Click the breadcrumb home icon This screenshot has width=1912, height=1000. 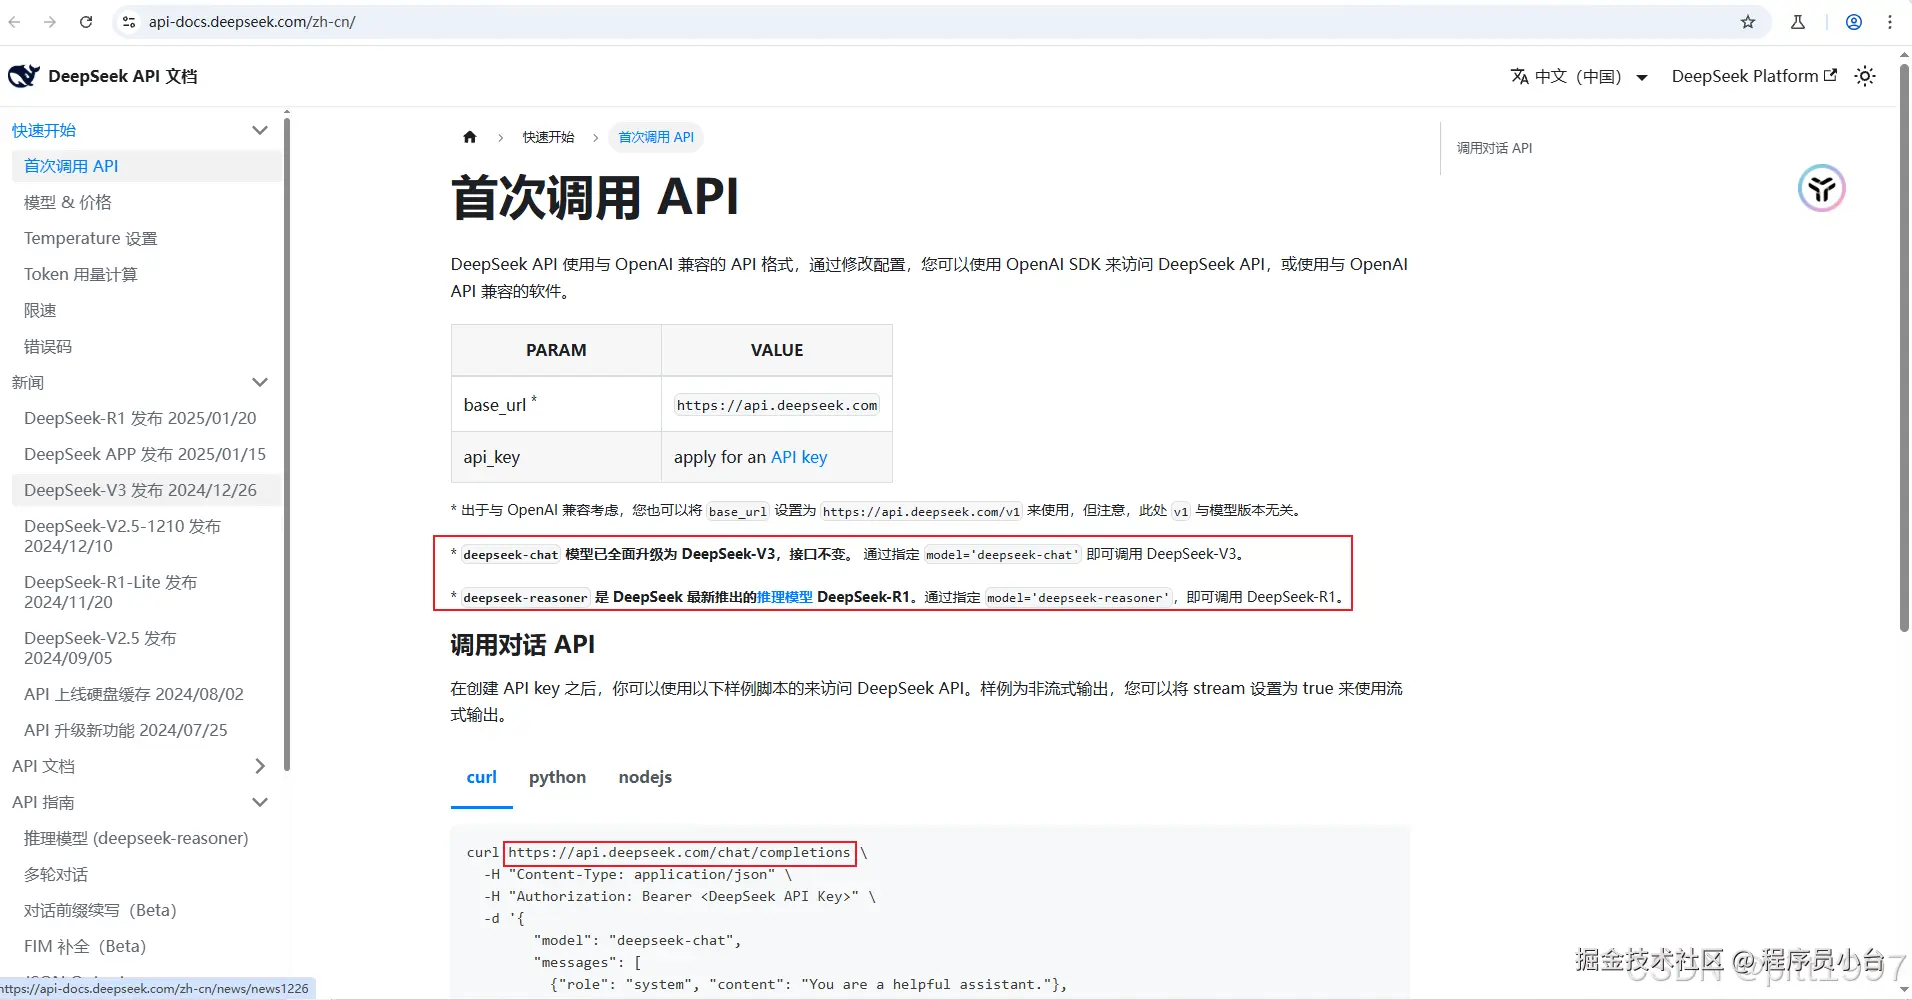point(470,137)
